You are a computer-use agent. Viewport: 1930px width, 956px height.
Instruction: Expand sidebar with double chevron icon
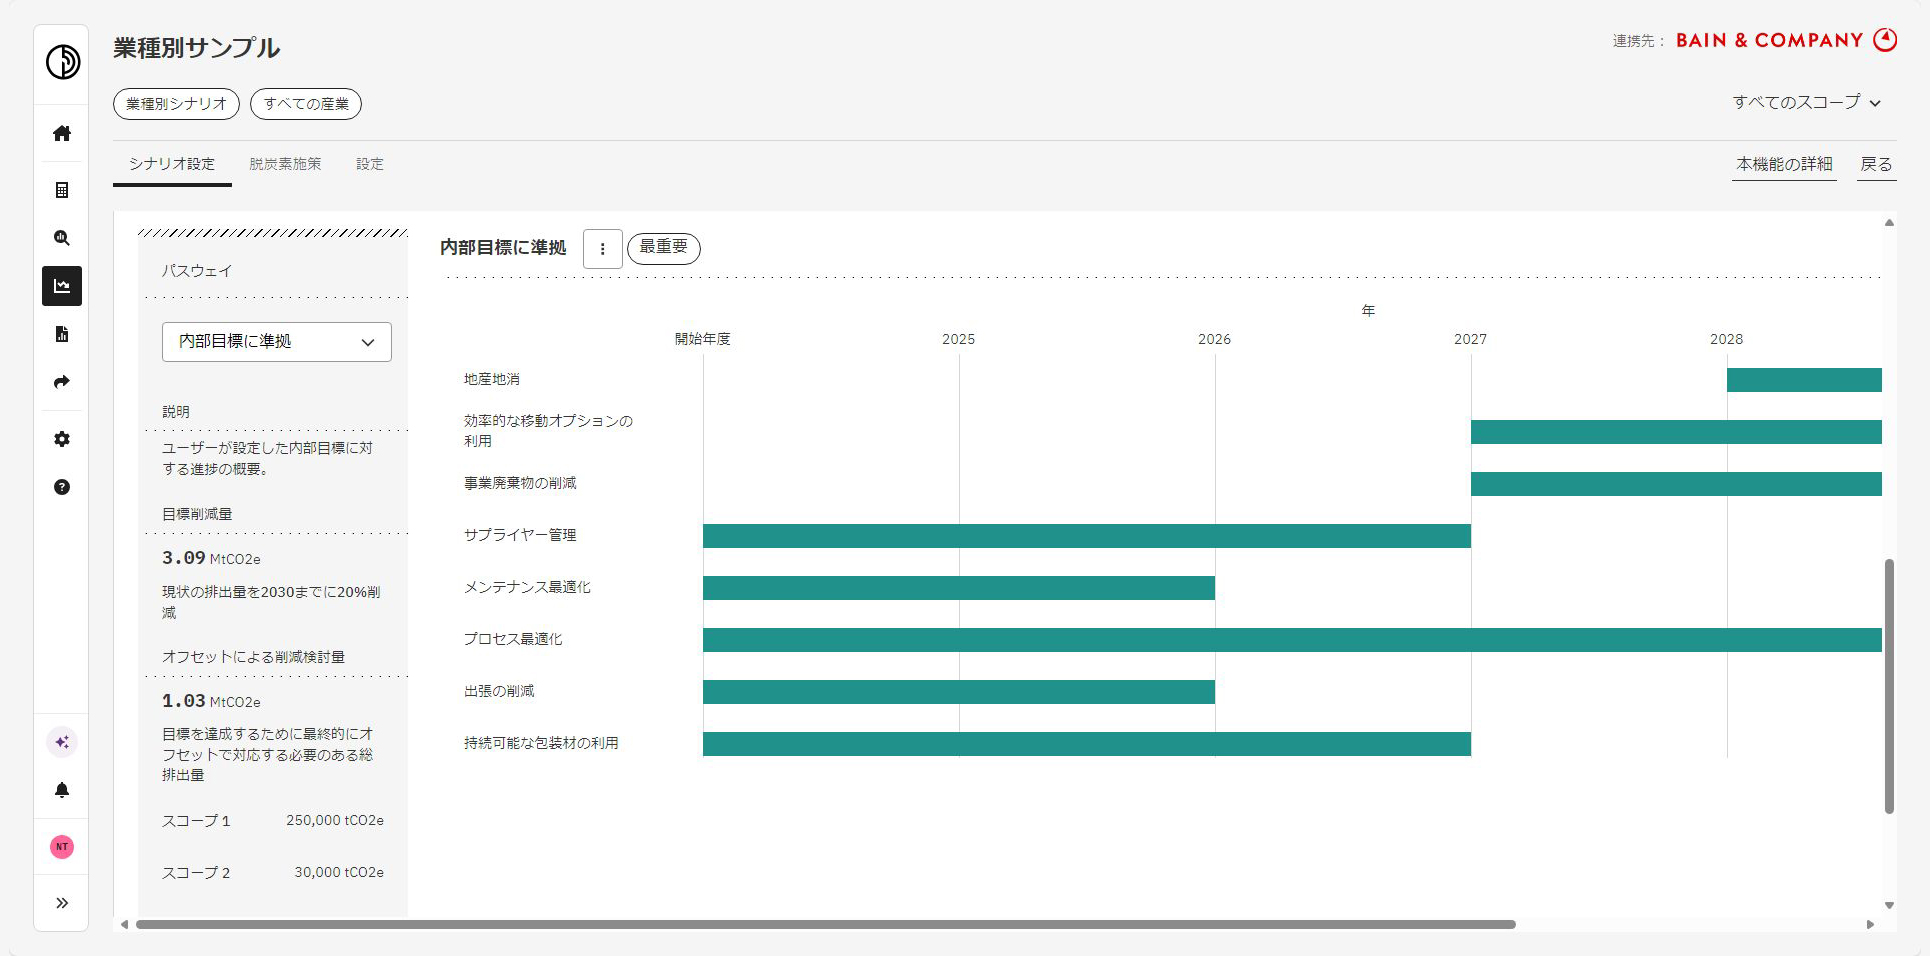pos(62,903)
